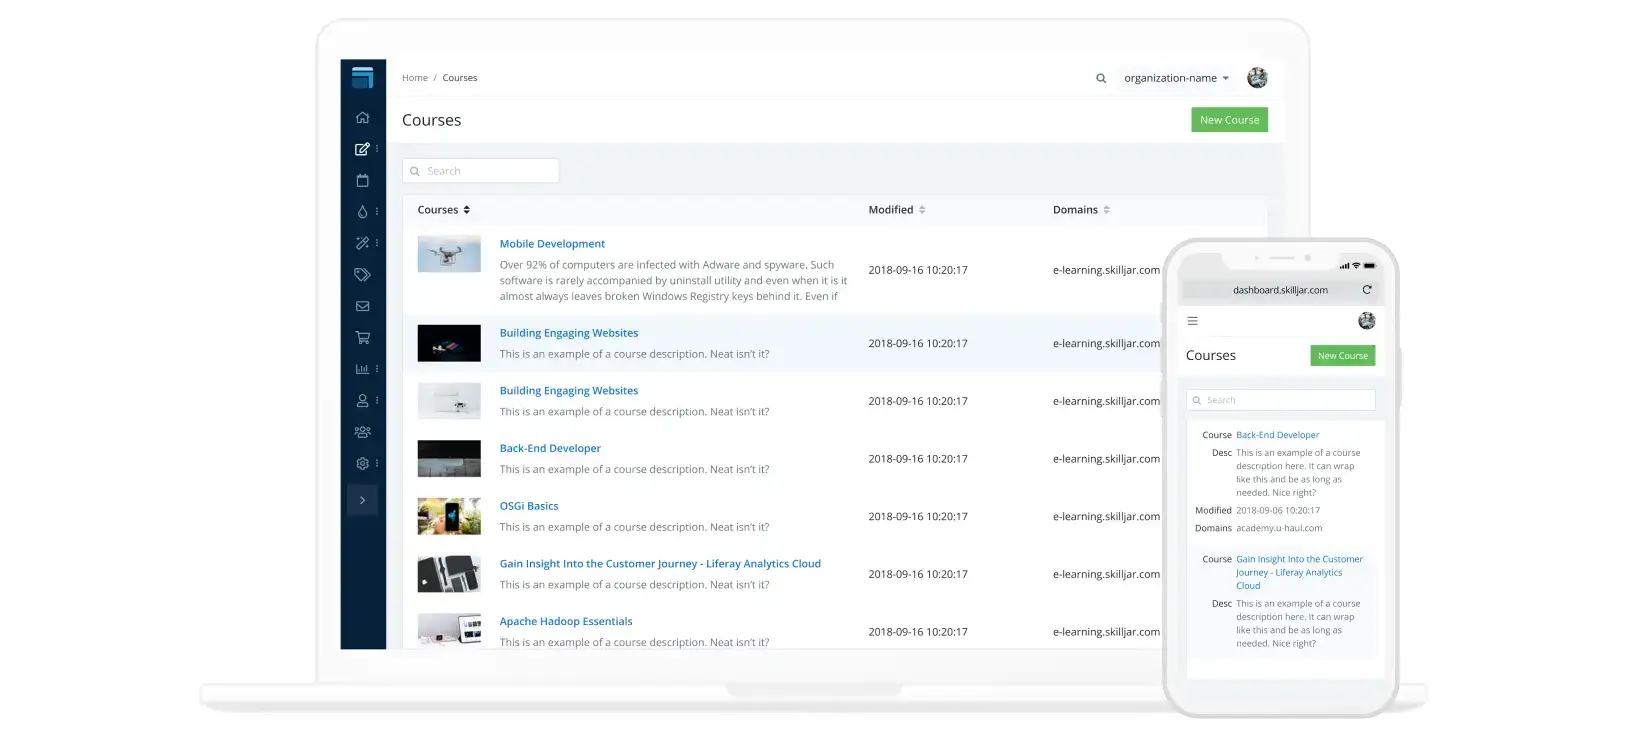
Task: Expand the sidebar with the arrow button
Action: [x=362, y=500]
